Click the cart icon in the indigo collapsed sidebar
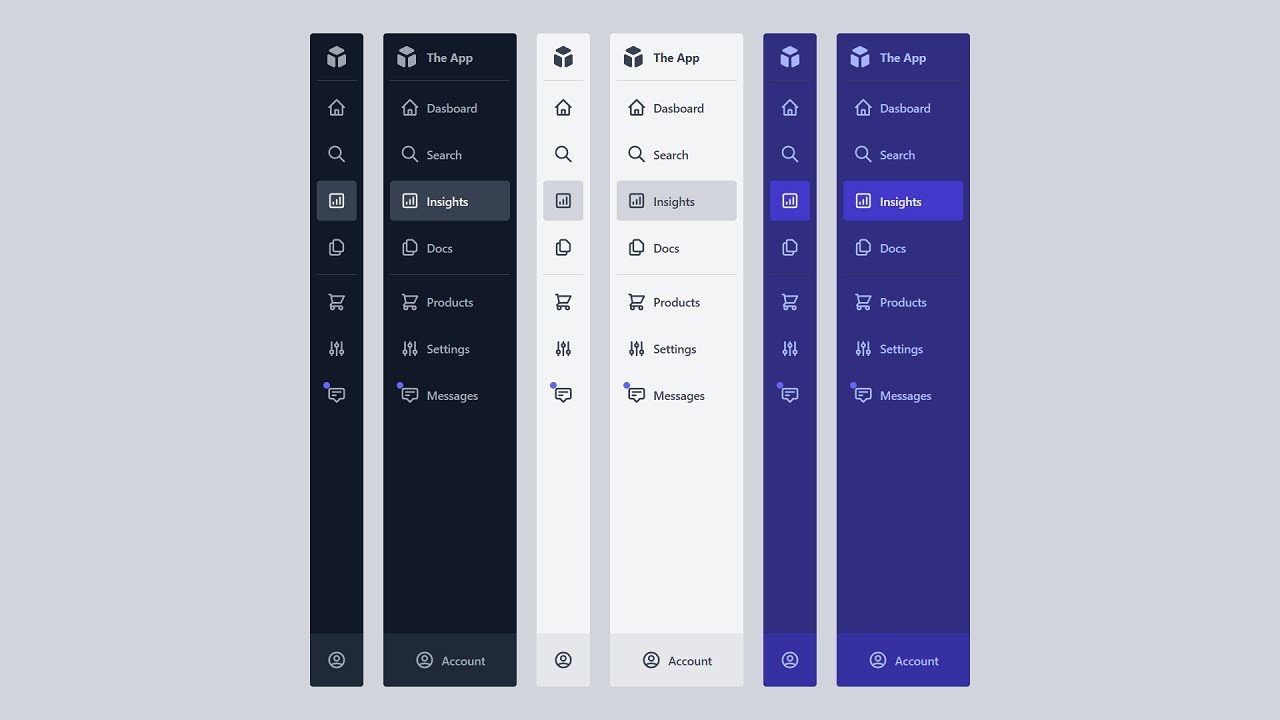This screenshot has height=720, width=1280. (790, 302)
